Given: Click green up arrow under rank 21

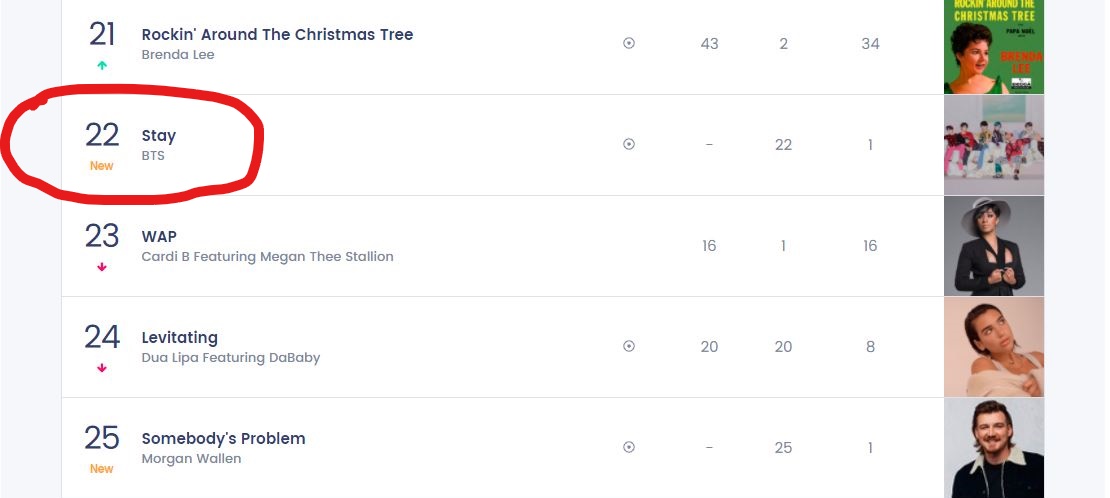Looking at the screenshot, I should click(x=102, y=65).
